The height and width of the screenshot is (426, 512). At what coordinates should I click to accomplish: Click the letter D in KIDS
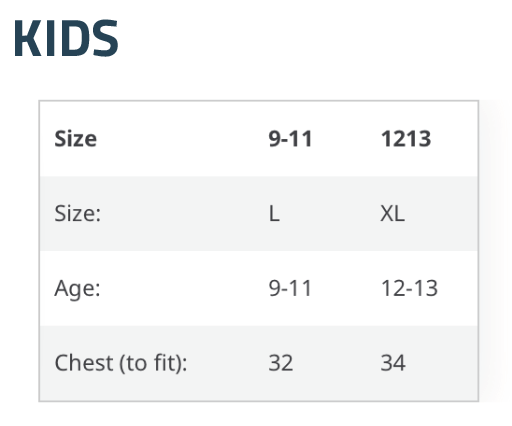tap(73, 38)
